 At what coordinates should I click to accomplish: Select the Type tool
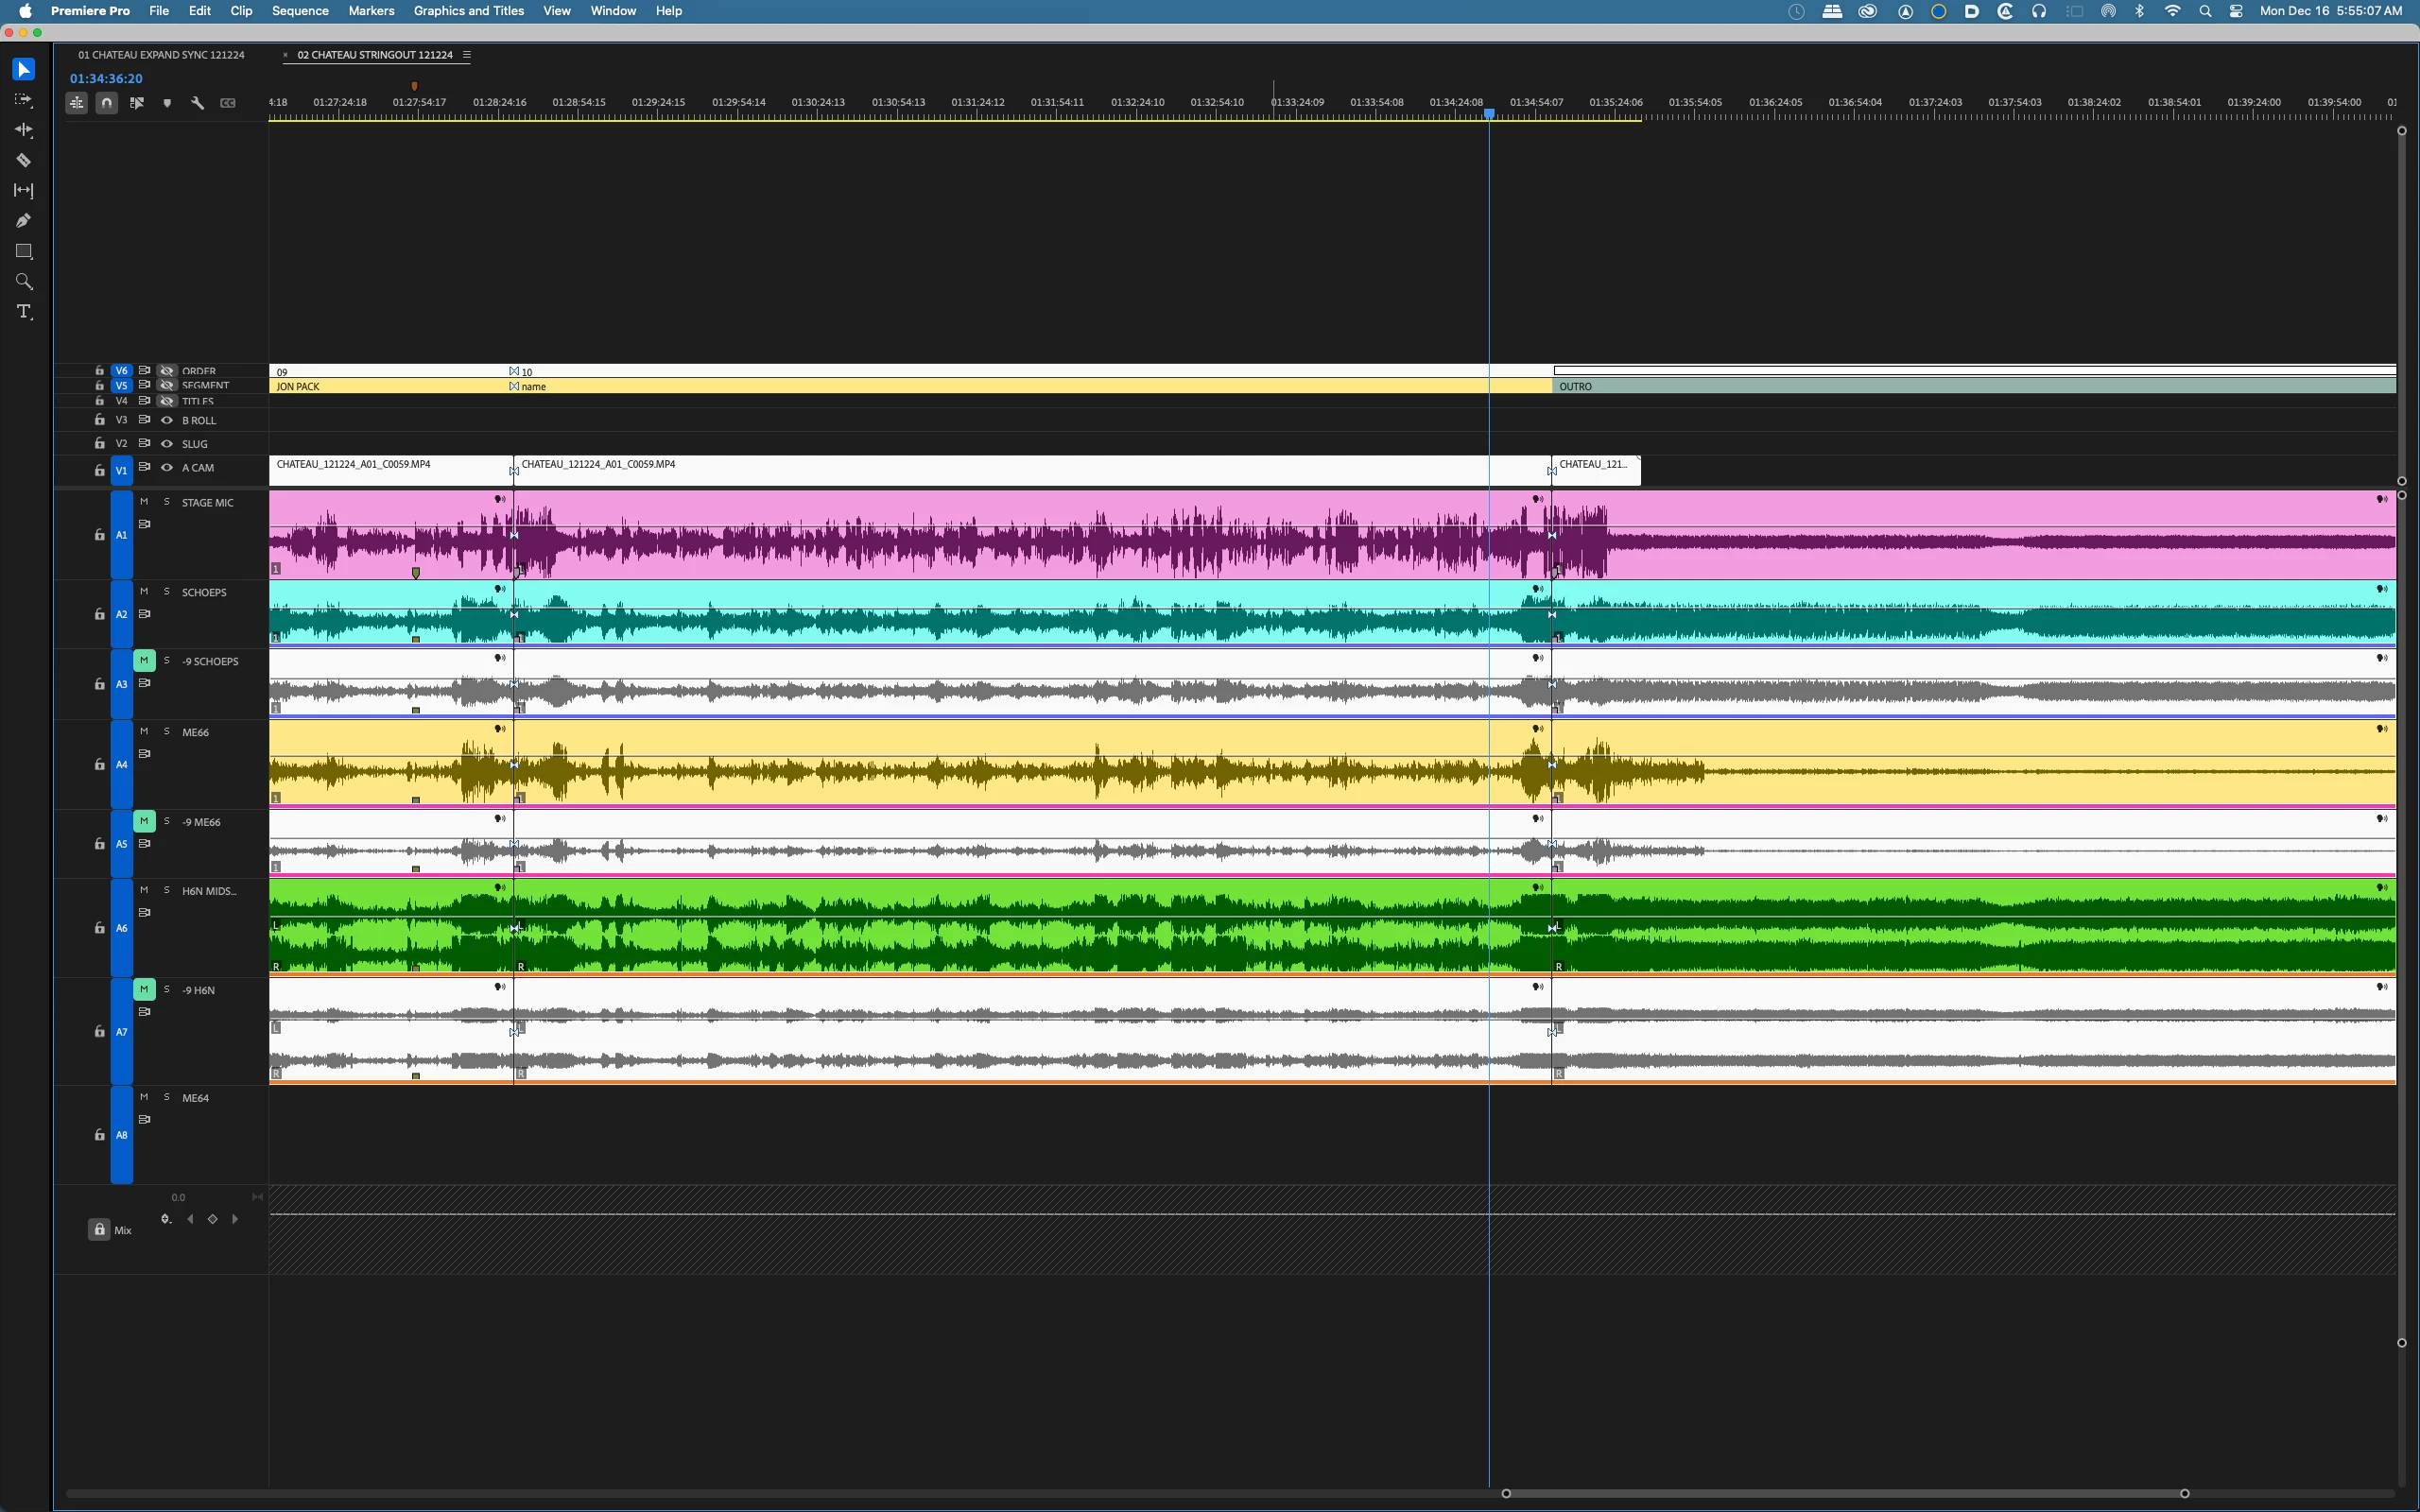tap(23, 312)
